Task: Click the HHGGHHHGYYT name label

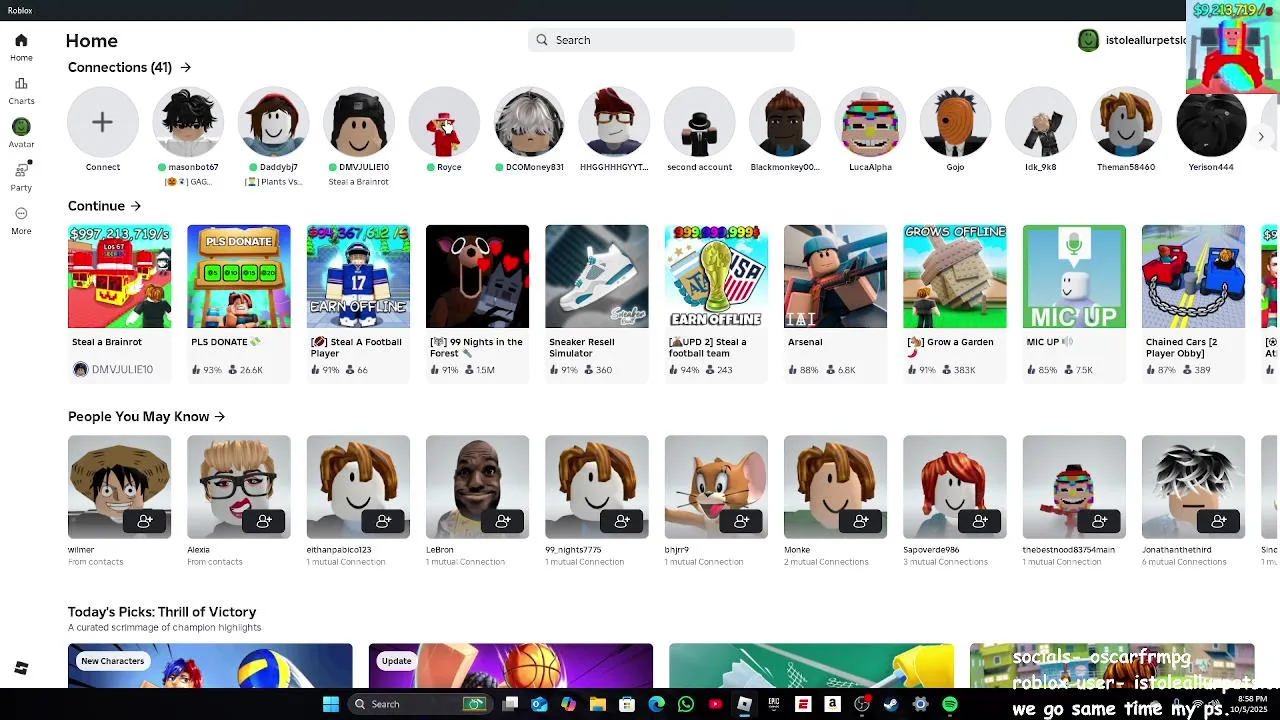Action: pyautogui.click(x=614, y=167)
